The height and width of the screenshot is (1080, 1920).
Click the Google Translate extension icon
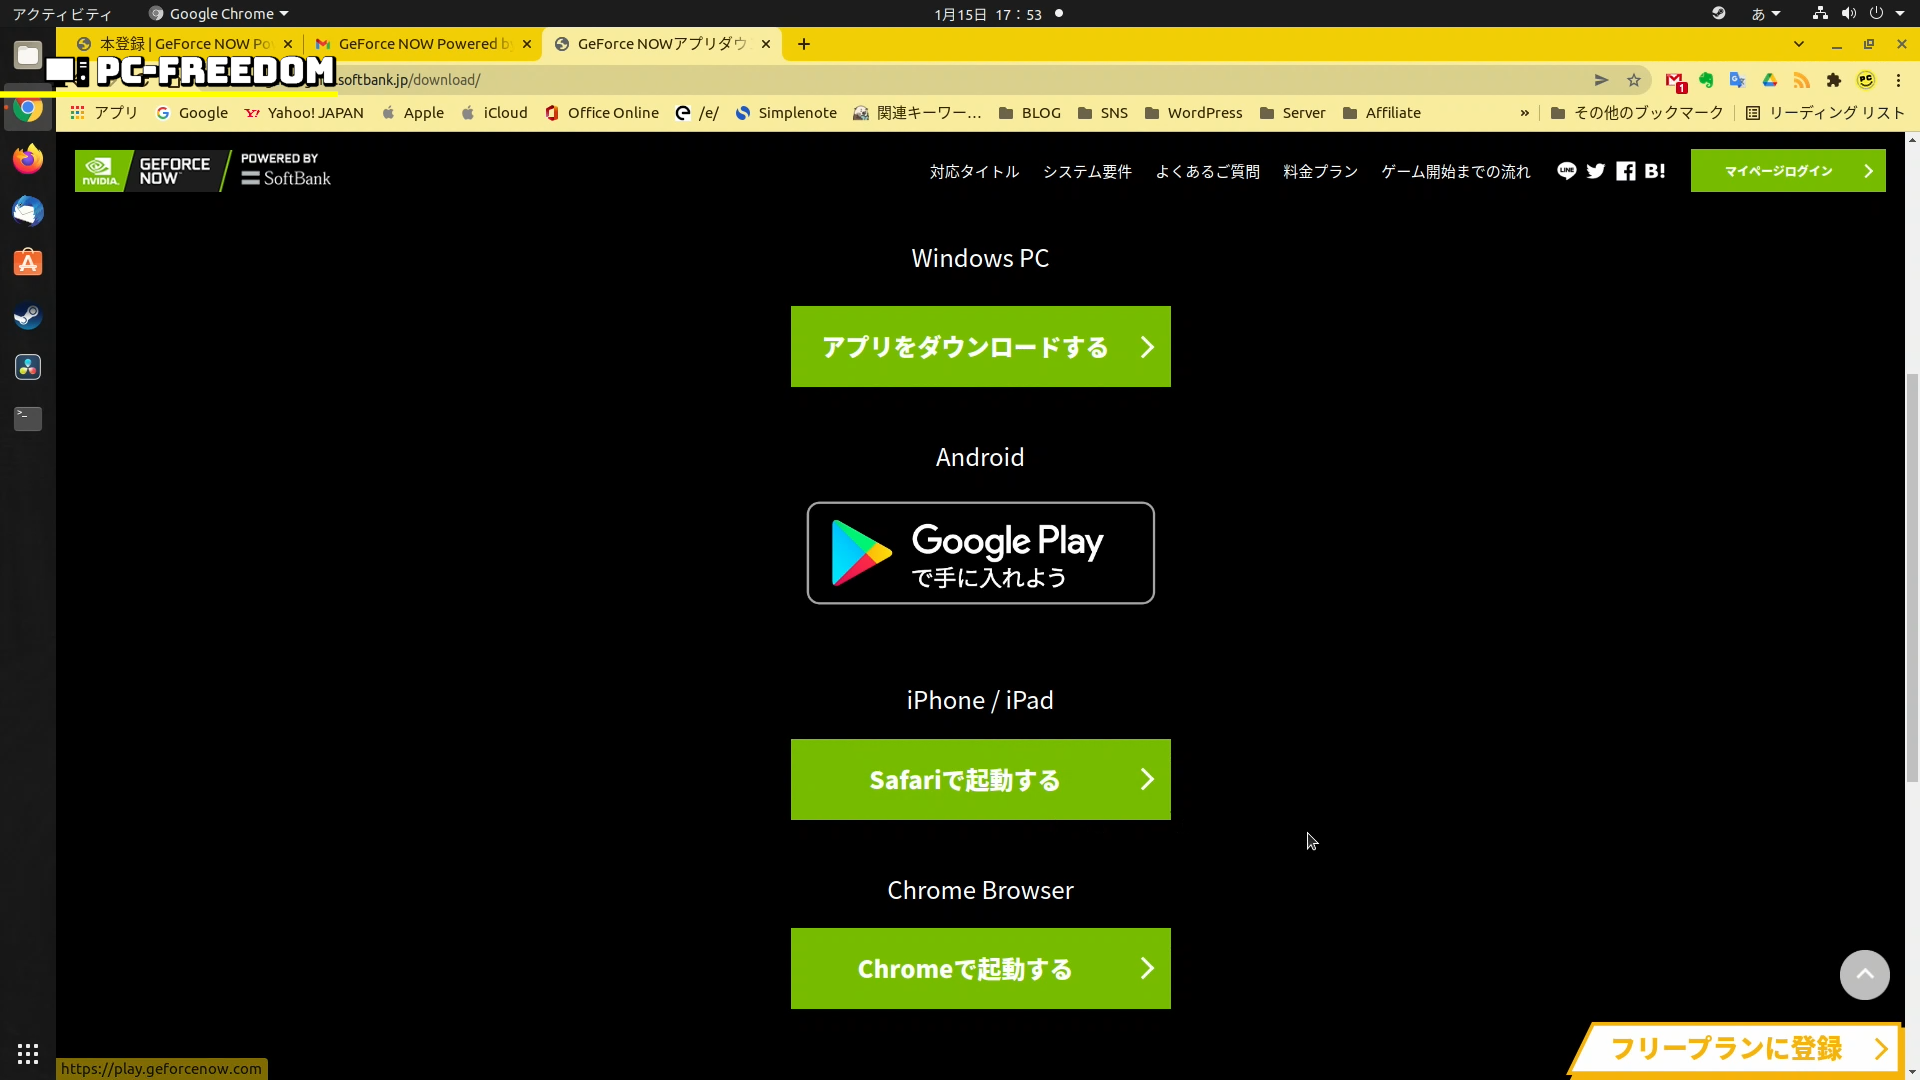(x=1738, y=80)
